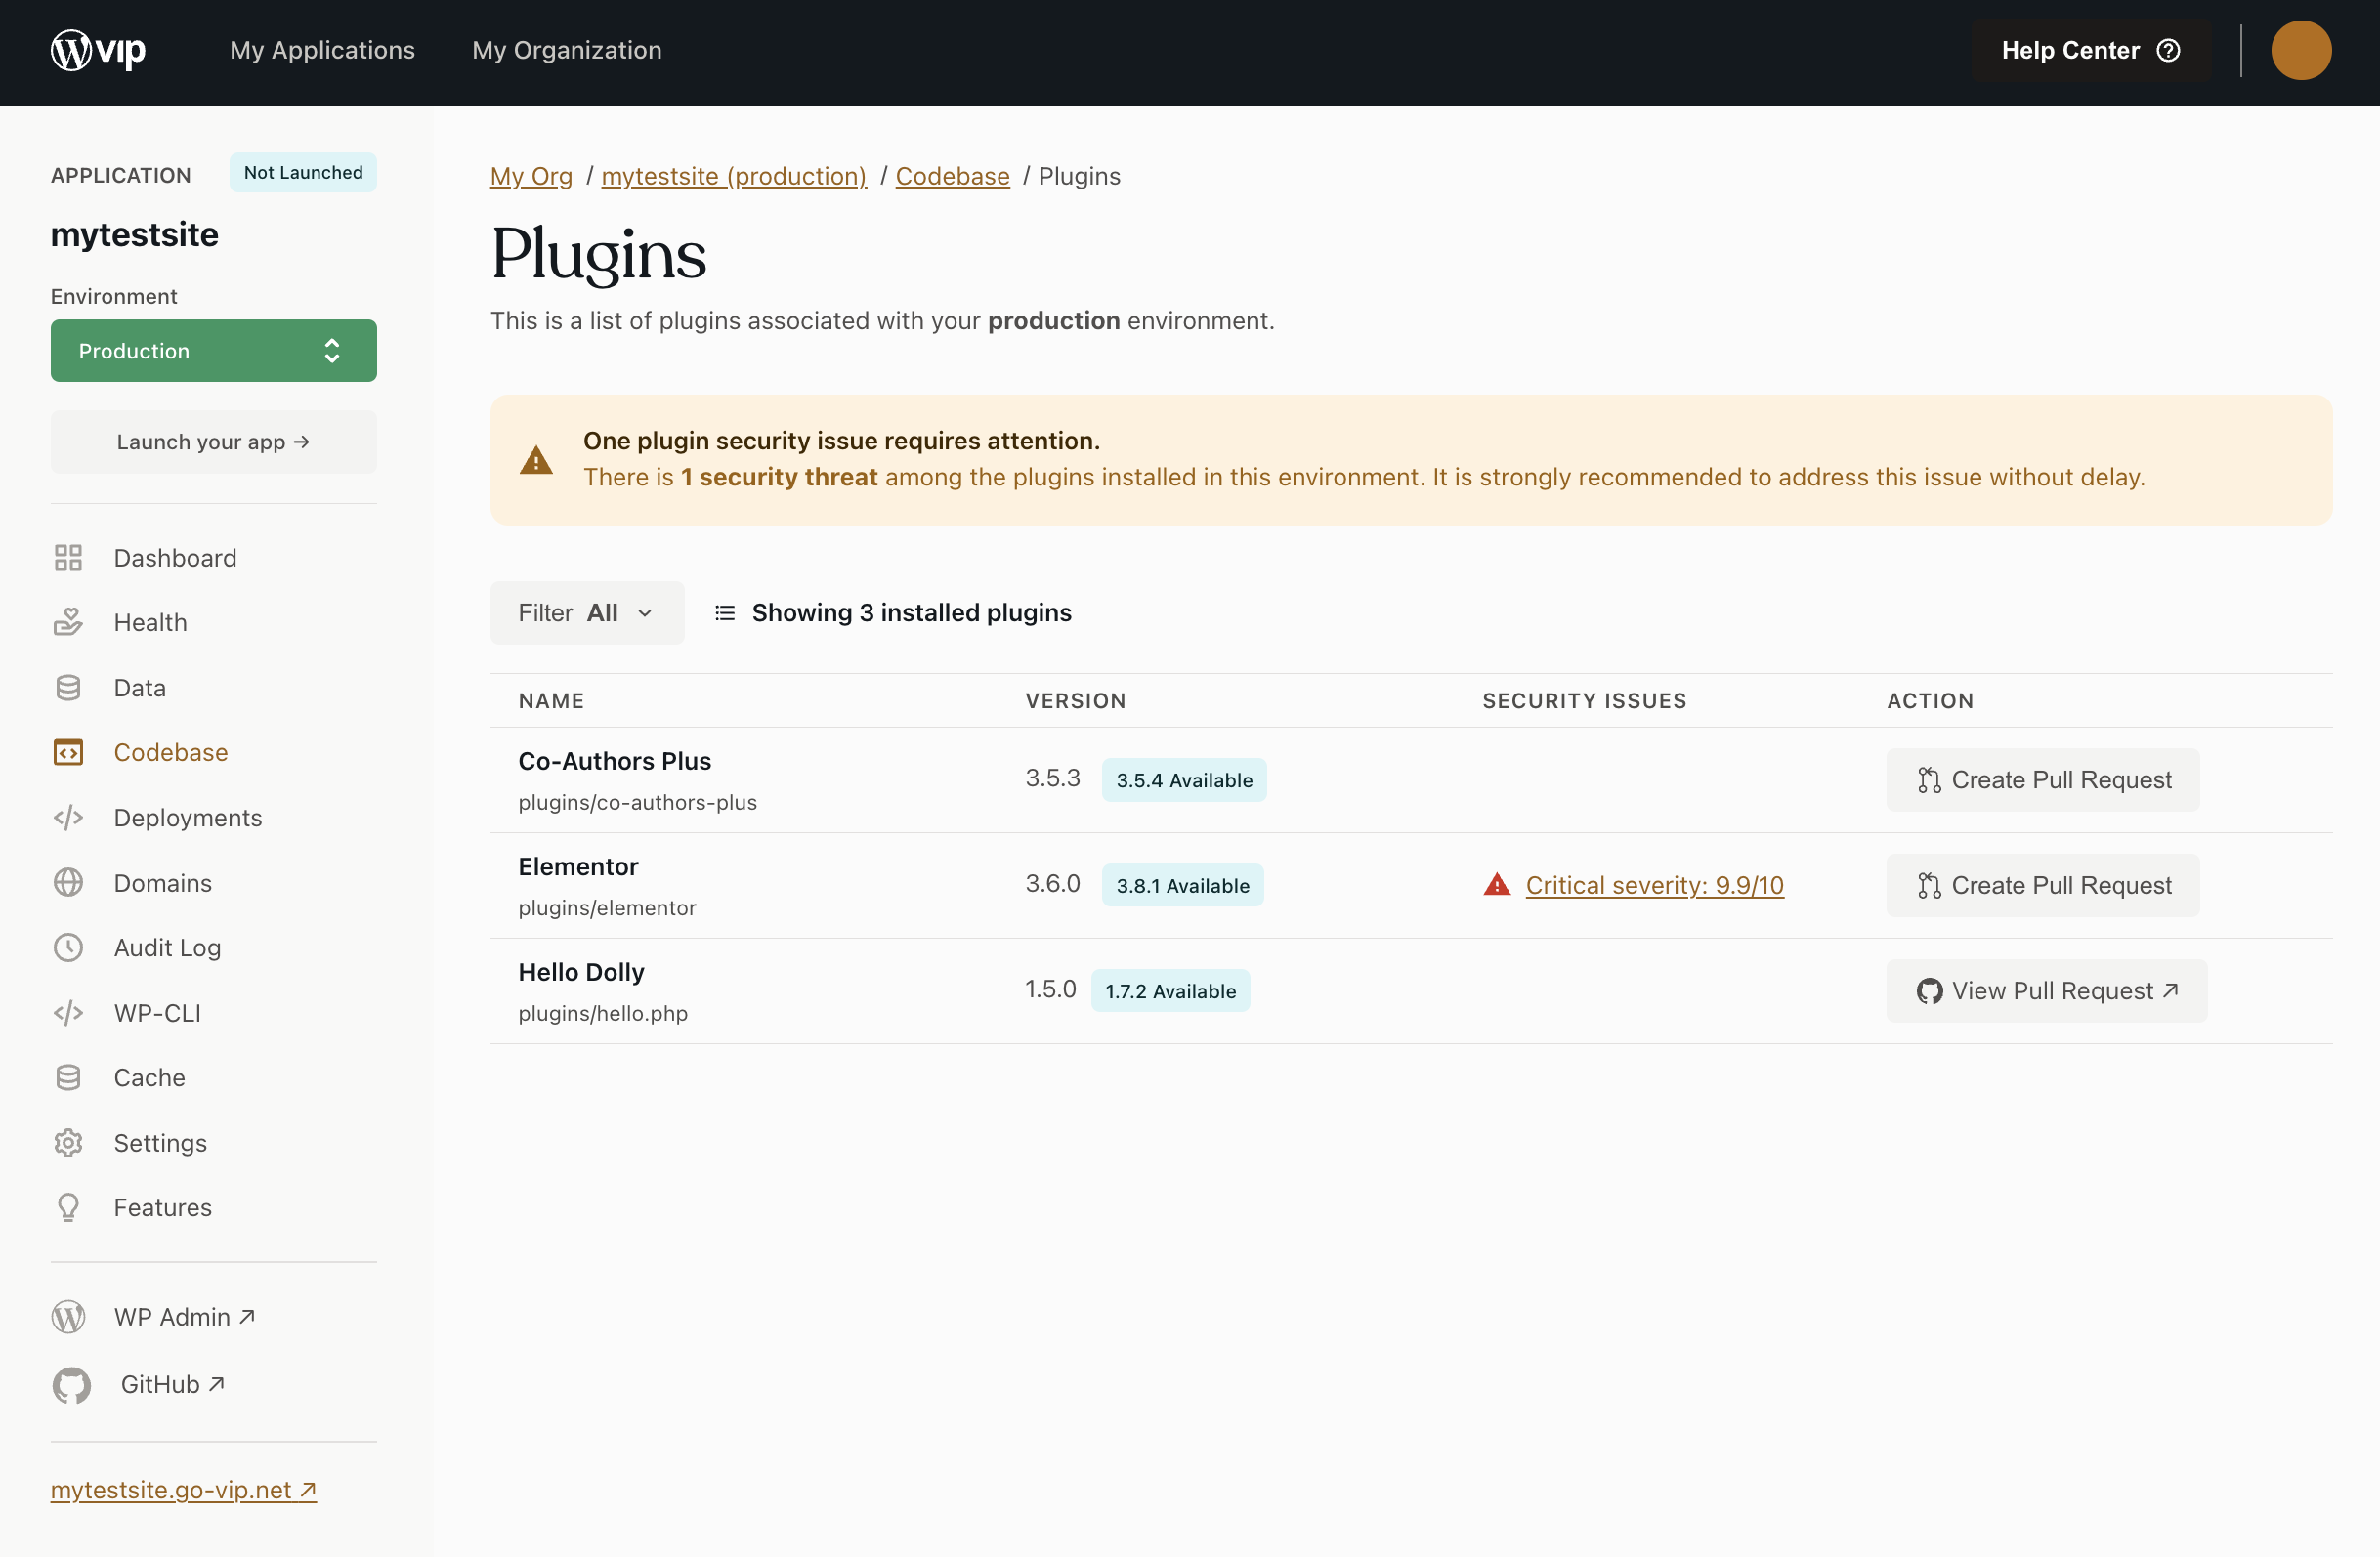
Task: Open Dashboard from the sidebar
Action: (175, 558)
